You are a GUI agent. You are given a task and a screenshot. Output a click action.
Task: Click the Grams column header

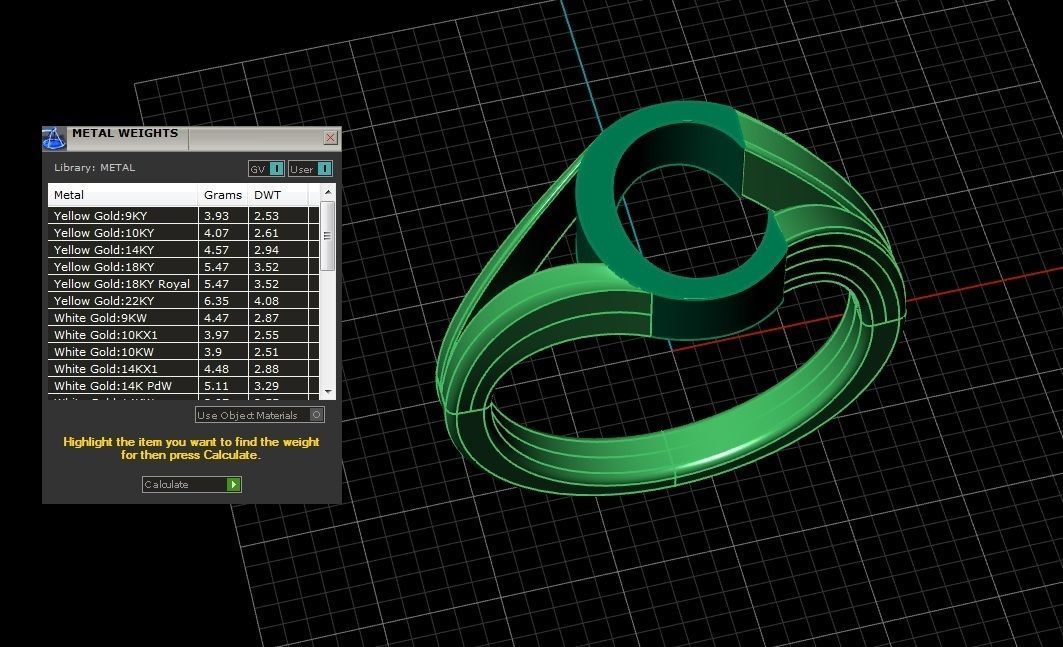tap(223, 195)
